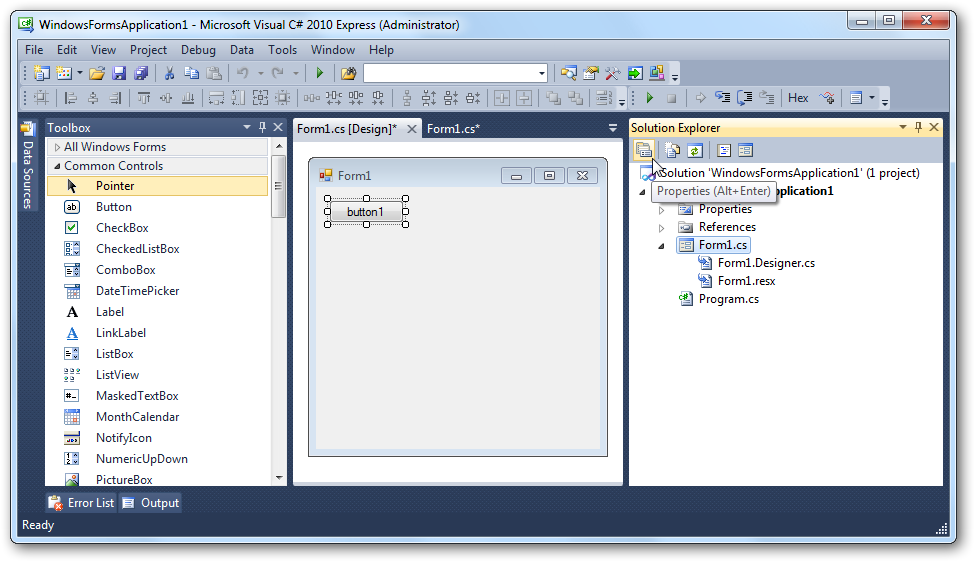The image size is (975, 562).
Task: Click the Cut scissors icon
Action: 169,73
